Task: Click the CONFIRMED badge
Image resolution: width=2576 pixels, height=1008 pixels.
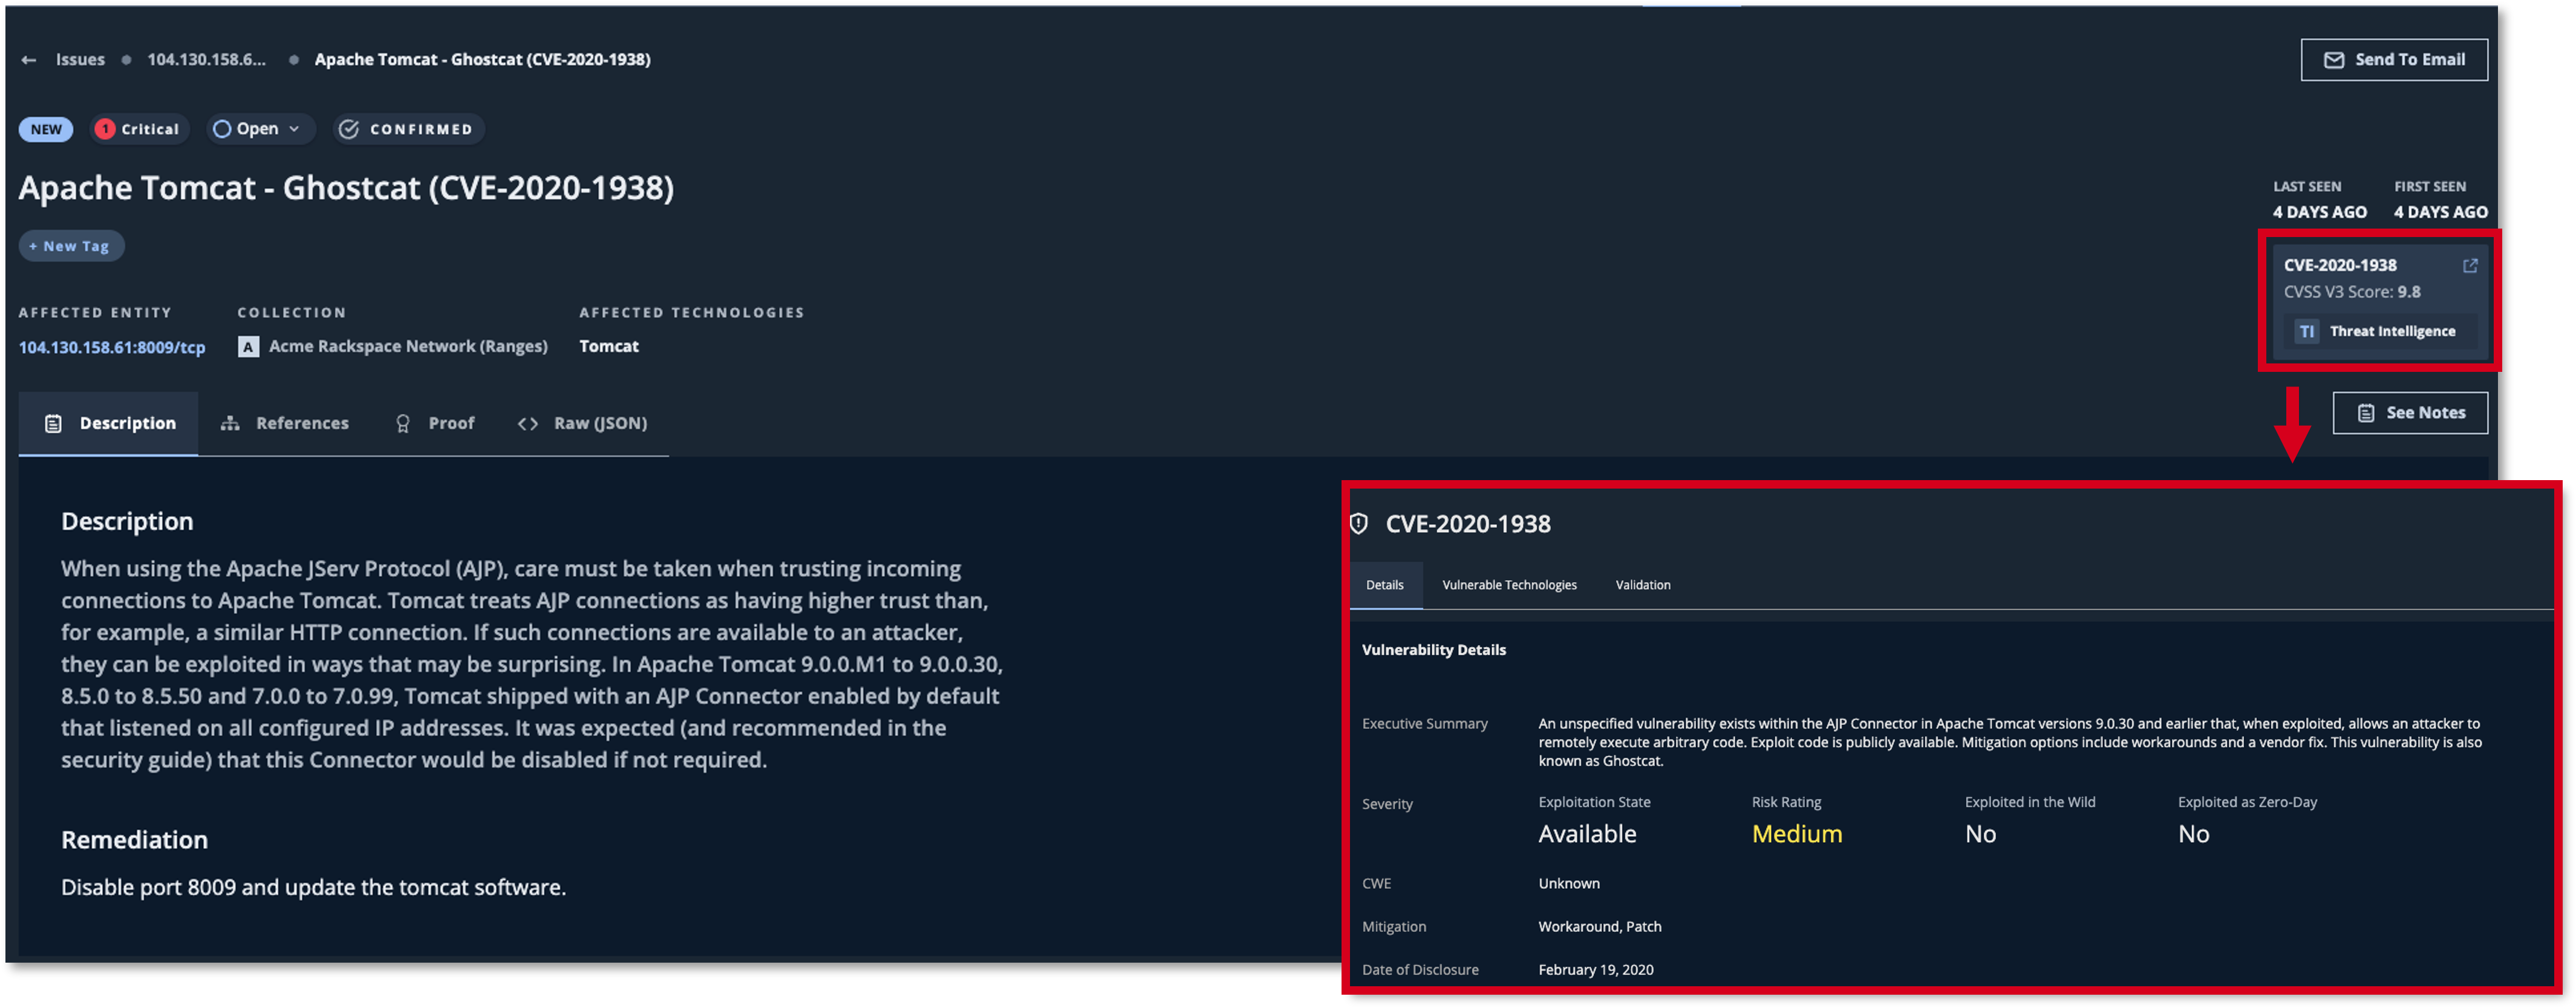Action: tap(408, 129)
